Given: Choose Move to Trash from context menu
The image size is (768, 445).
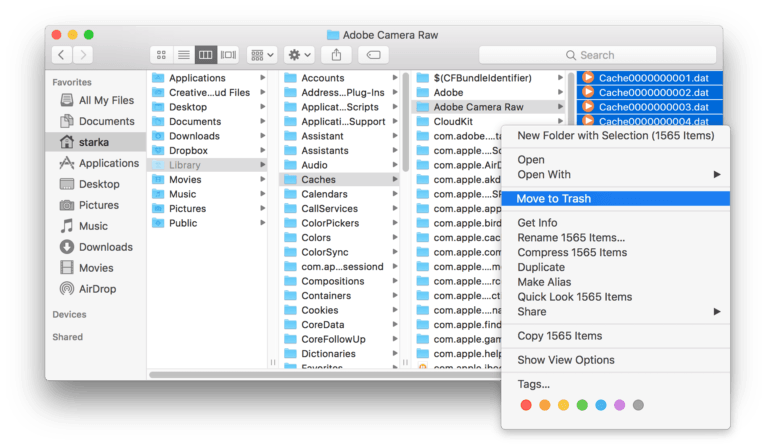Looking at the screenshot, I should pyautogui.click(x=616, y=199).
